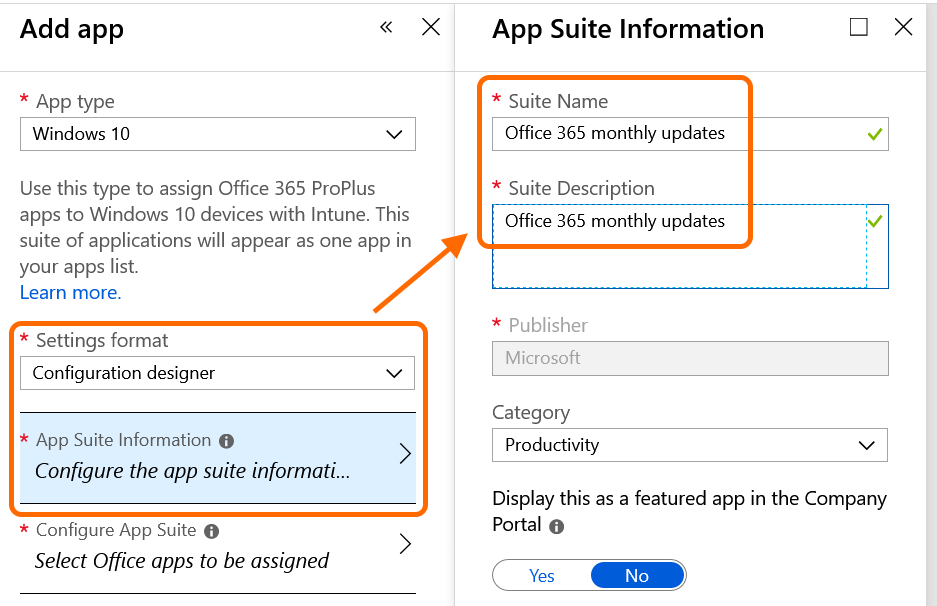Expand the Category Productivity dropdown
Image resolution: width=937 pixels, height=606 pixels.
pos(689,445)
